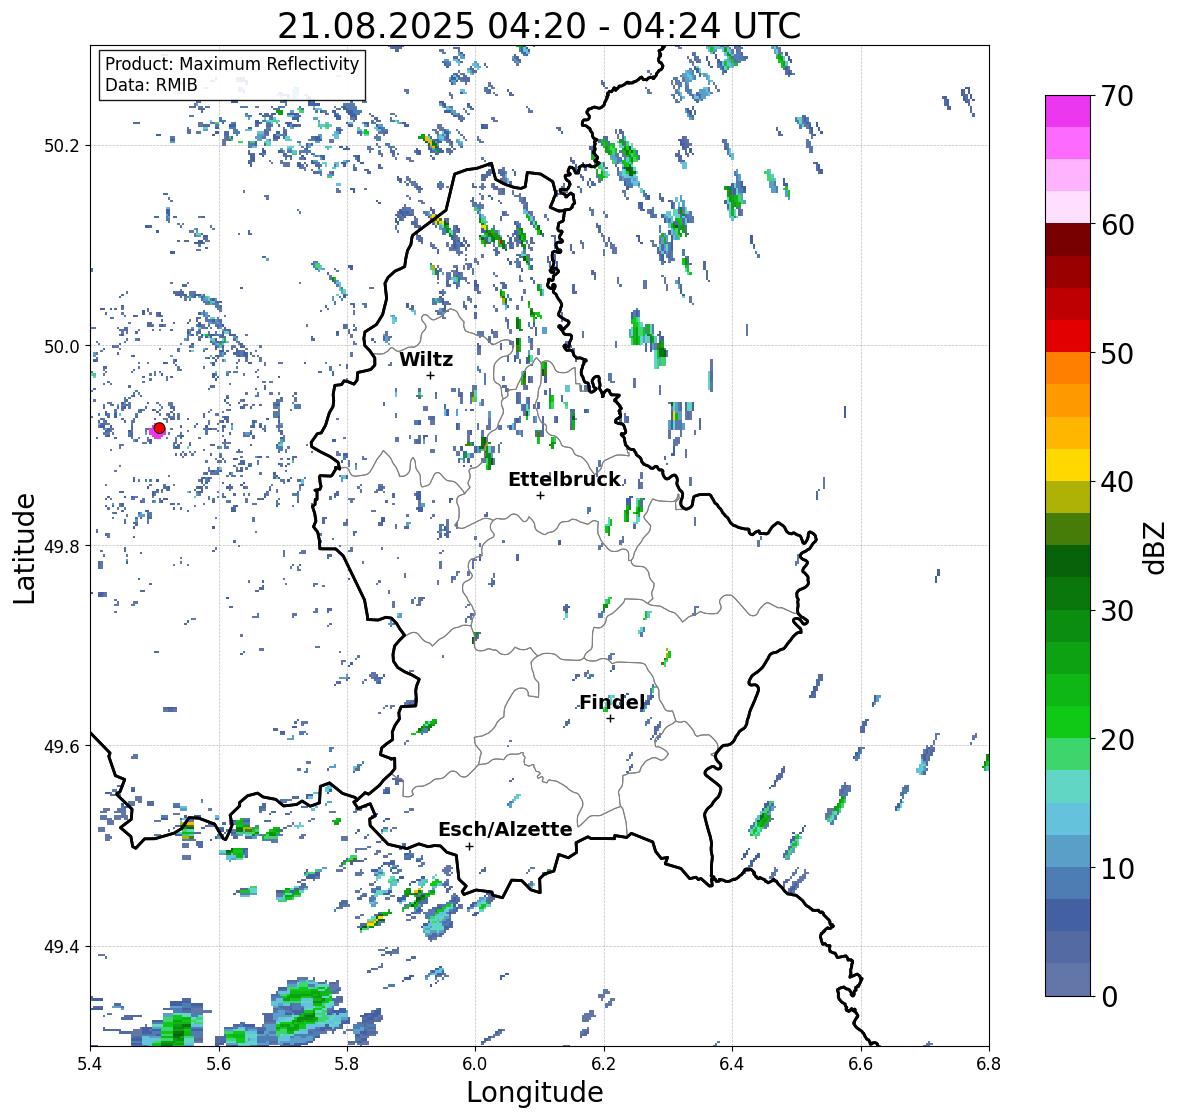Click the 6.6 longitude tick label
1179x1117 pixels.
coord(860,1063)
